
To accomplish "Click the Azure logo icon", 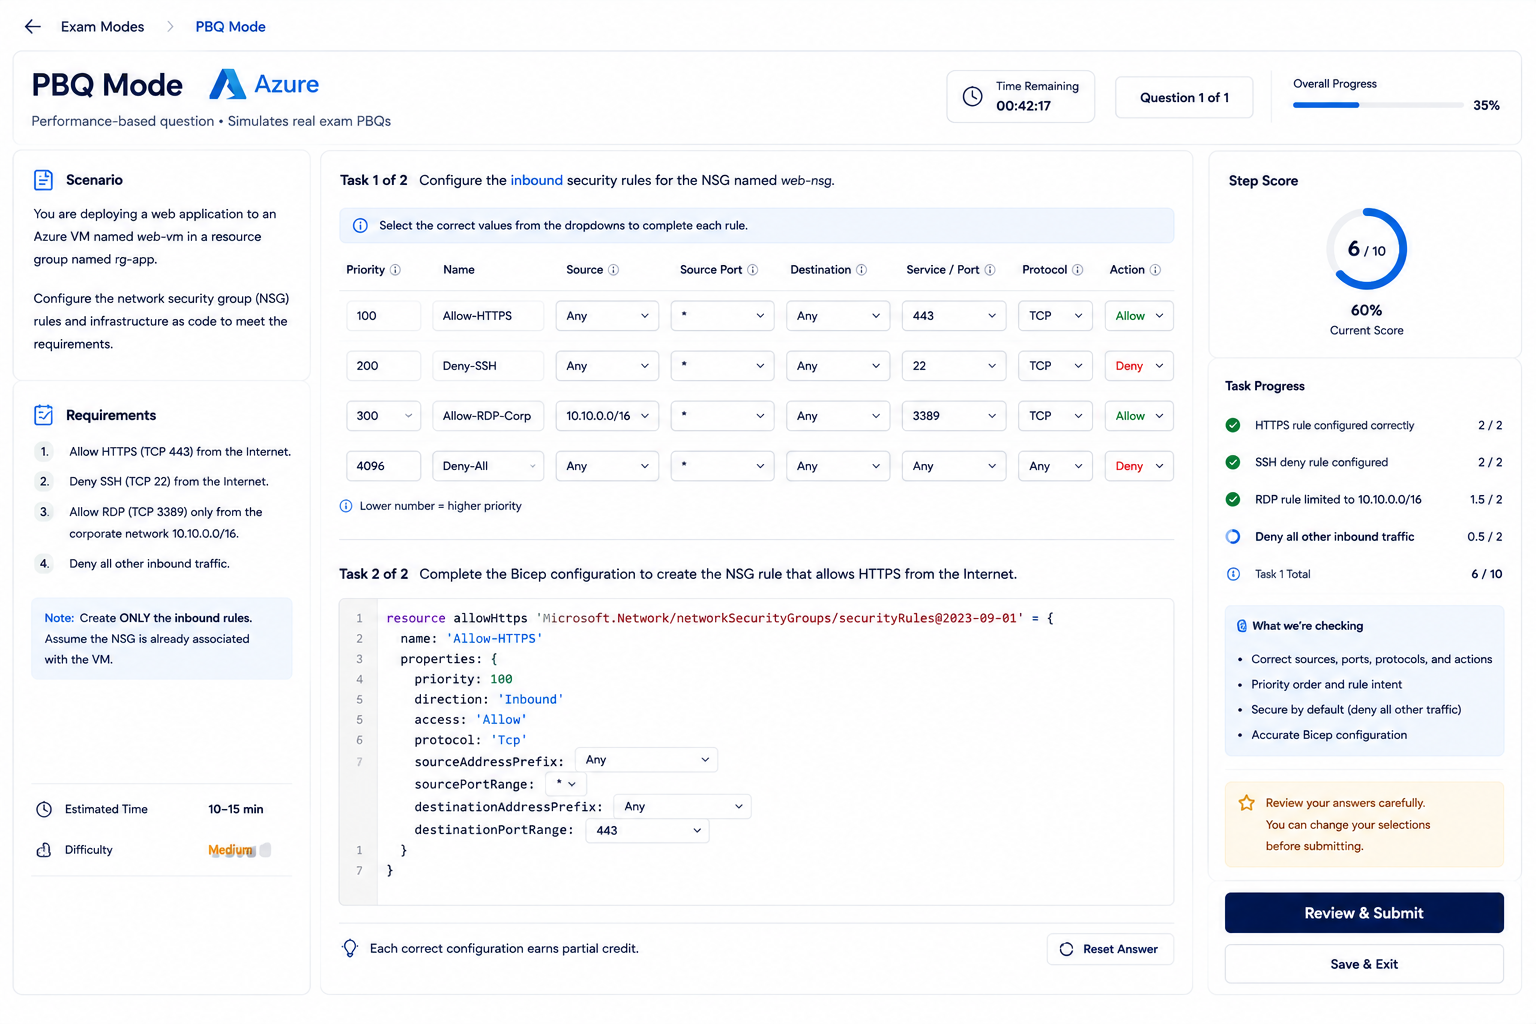I will [x=228, y=84].
